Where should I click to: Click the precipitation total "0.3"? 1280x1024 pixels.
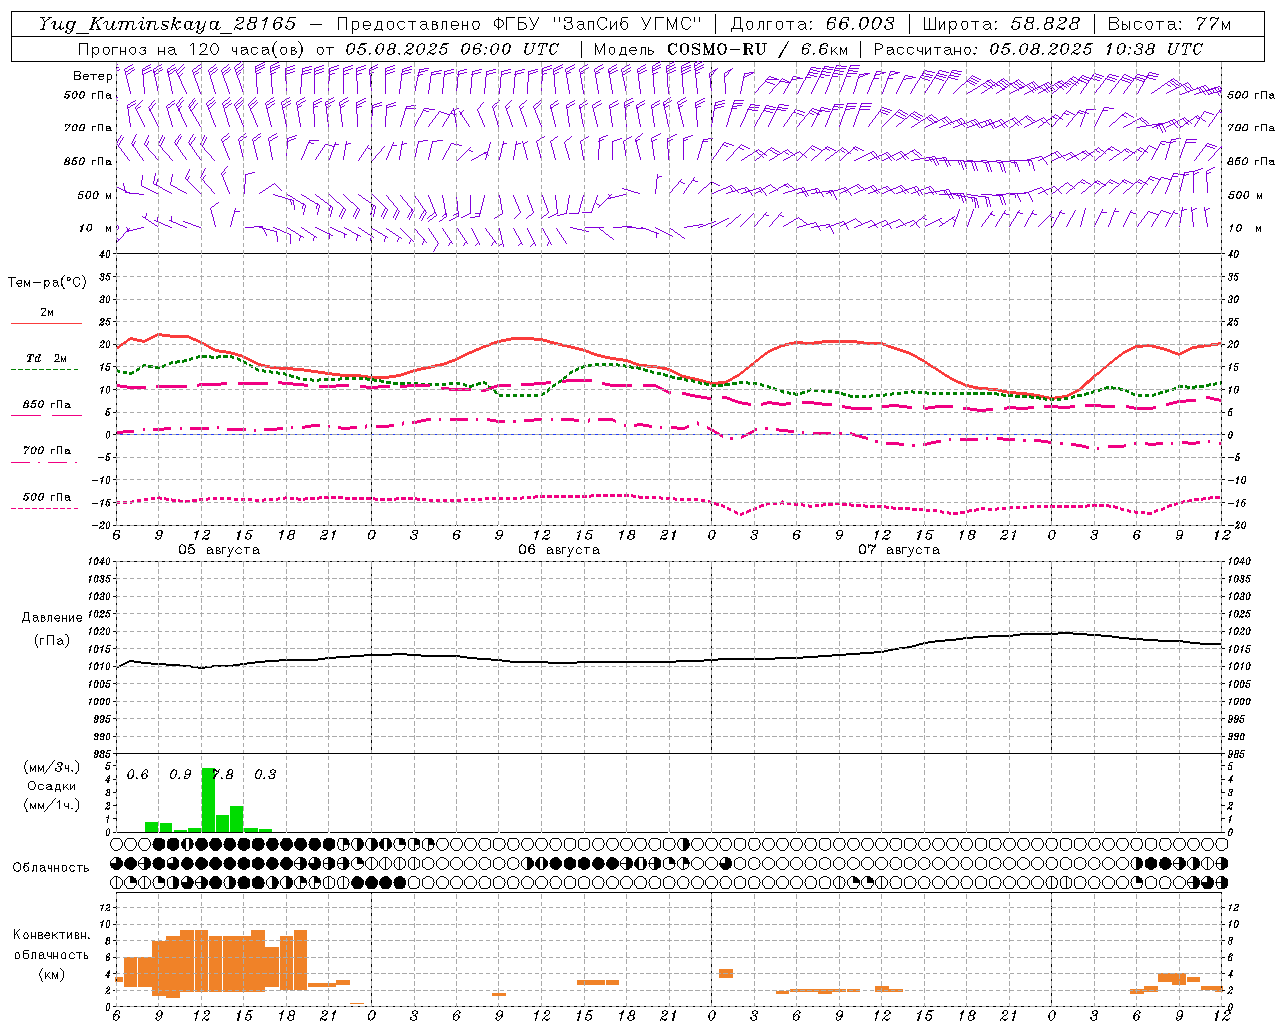[x=266, y=775]
